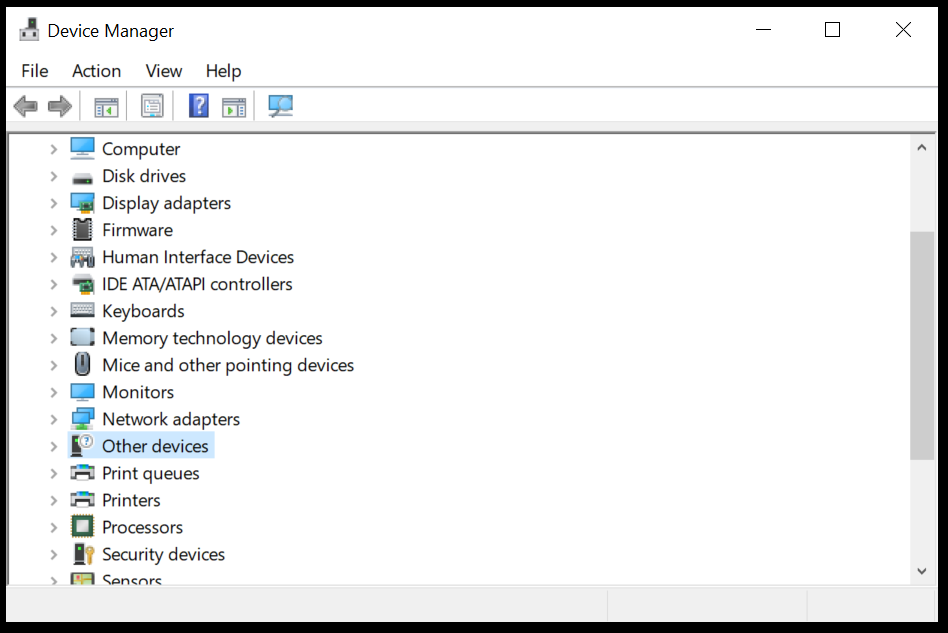Click the Computer category icon
The height and width of the screenshot is (633, 948).
82,148
